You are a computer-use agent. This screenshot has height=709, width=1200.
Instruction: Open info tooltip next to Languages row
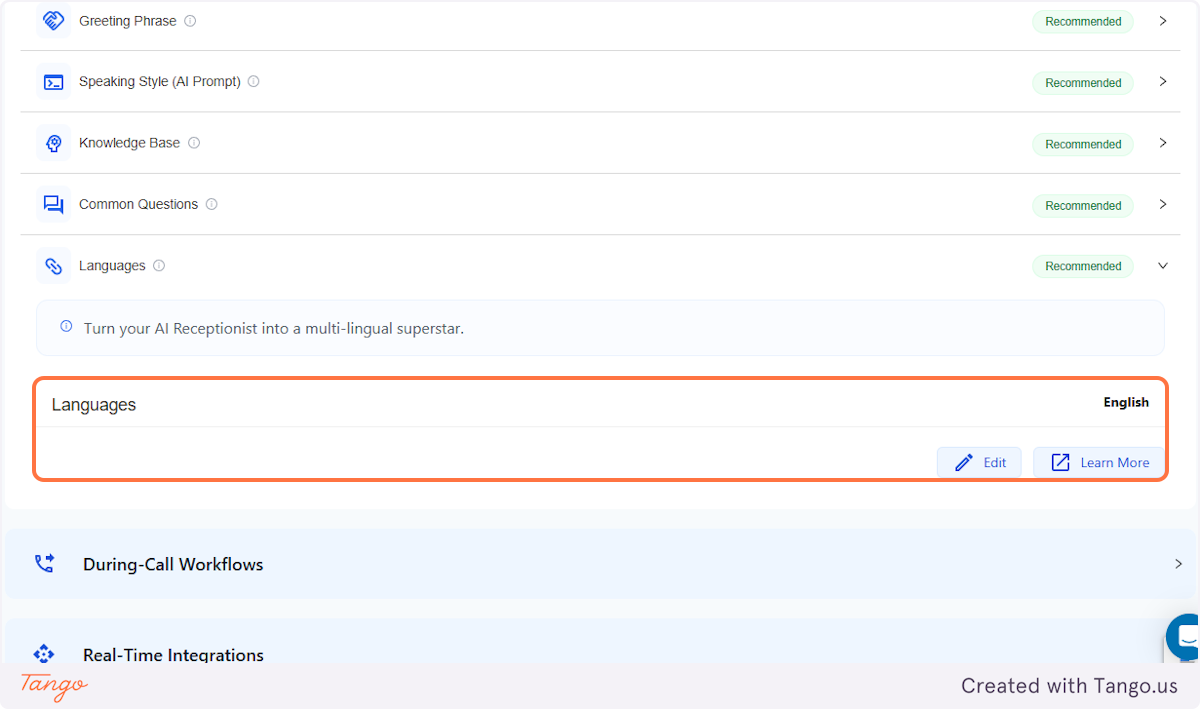(159, 266)
